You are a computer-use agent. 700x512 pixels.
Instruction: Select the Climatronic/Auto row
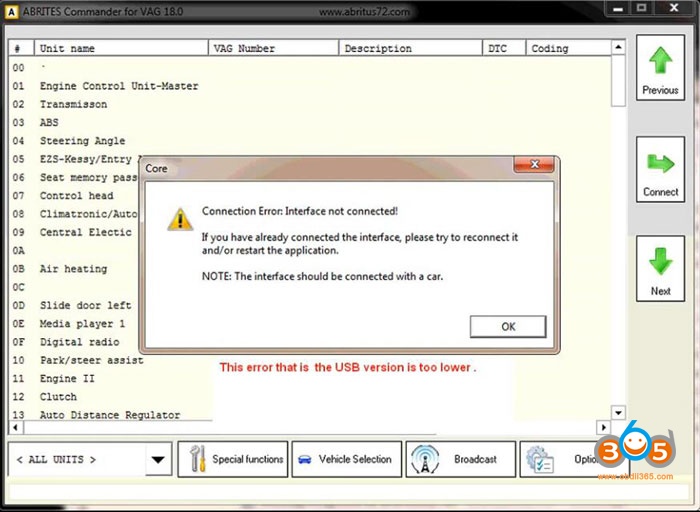(76, 214)
